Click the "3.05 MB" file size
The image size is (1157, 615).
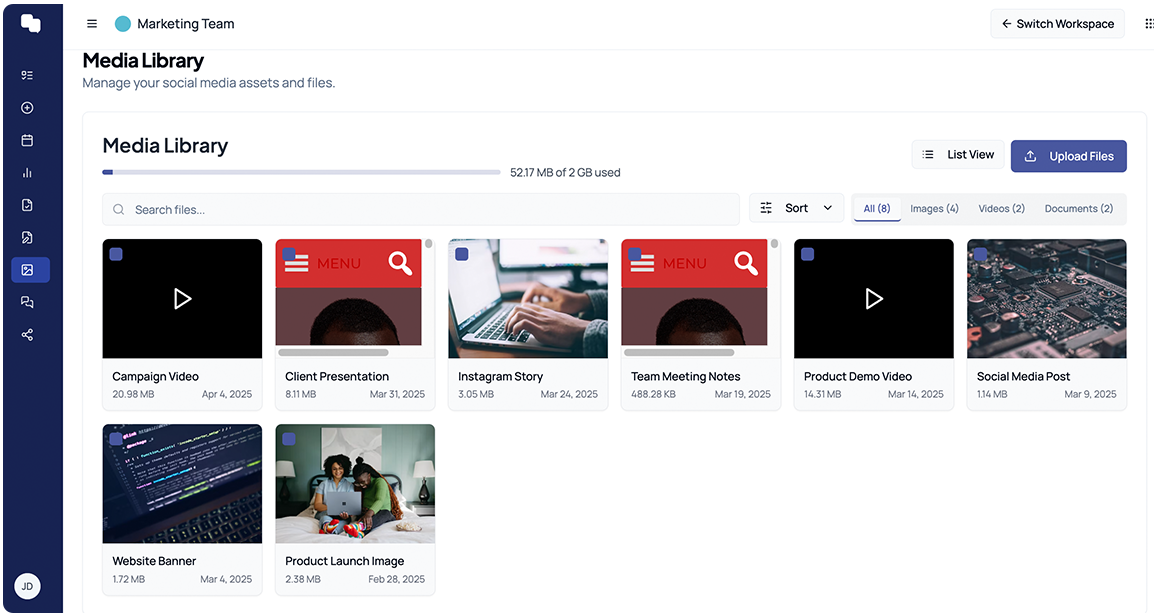pos(476,394)
